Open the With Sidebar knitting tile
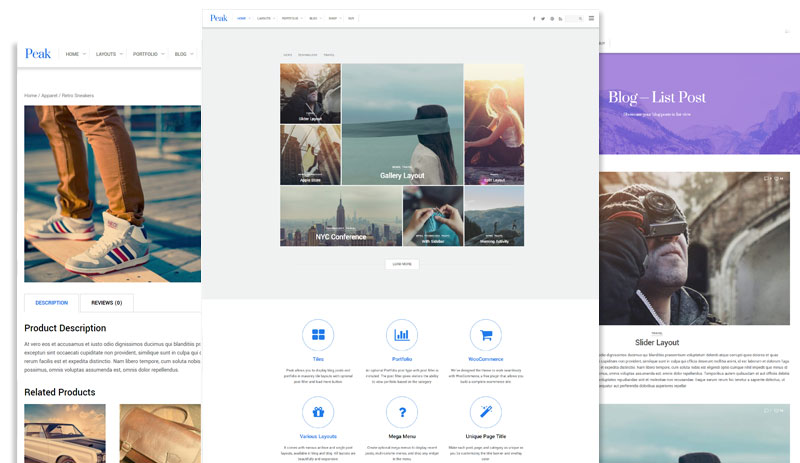This screenshot has width=800, height=463. point(433,216)
